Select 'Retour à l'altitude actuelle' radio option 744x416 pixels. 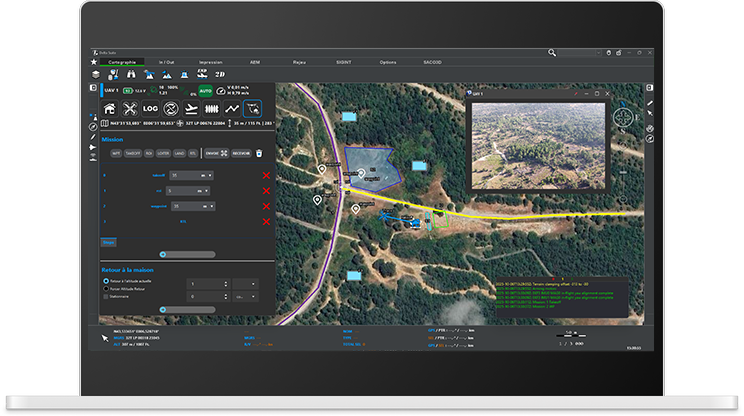(106, 282)
